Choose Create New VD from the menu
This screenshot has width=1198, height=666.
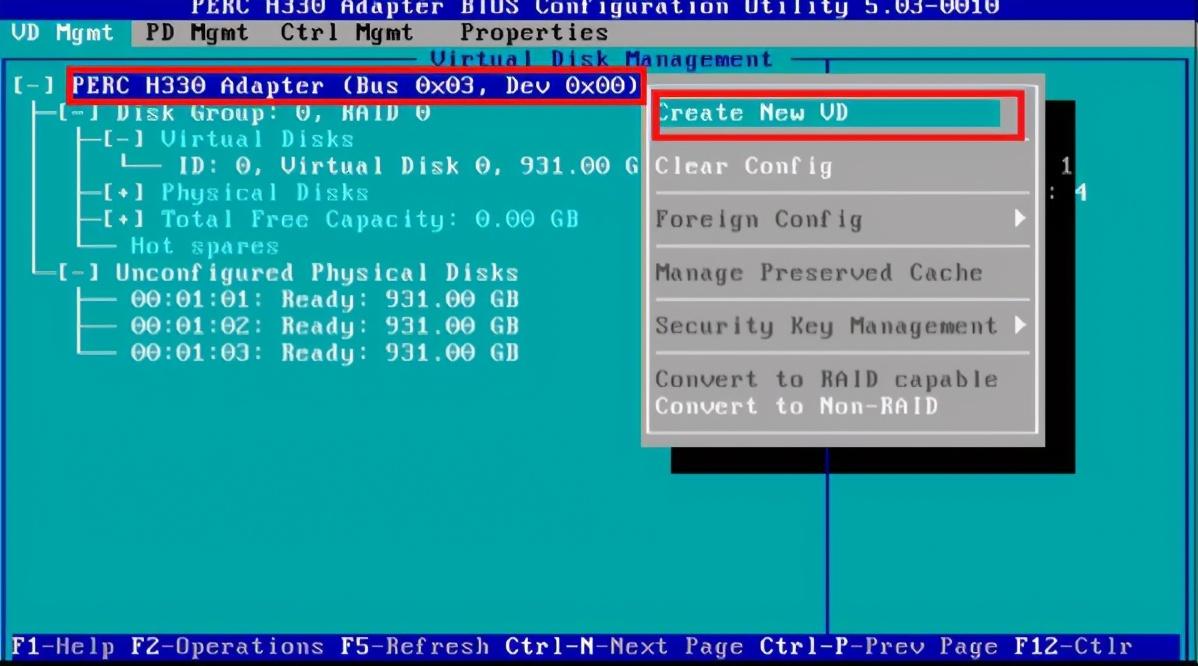tap(828, 113)
